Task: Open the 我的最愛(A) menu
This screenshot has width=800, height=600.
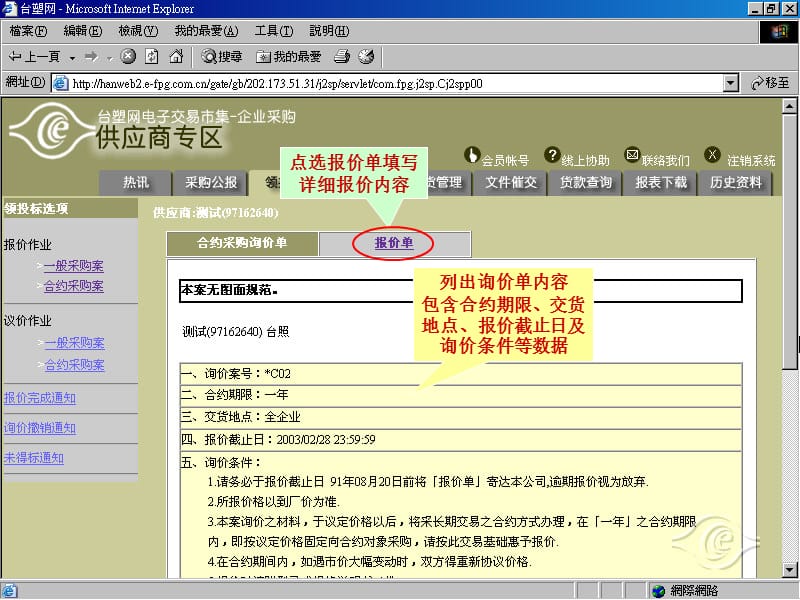Action: point(206,31)
